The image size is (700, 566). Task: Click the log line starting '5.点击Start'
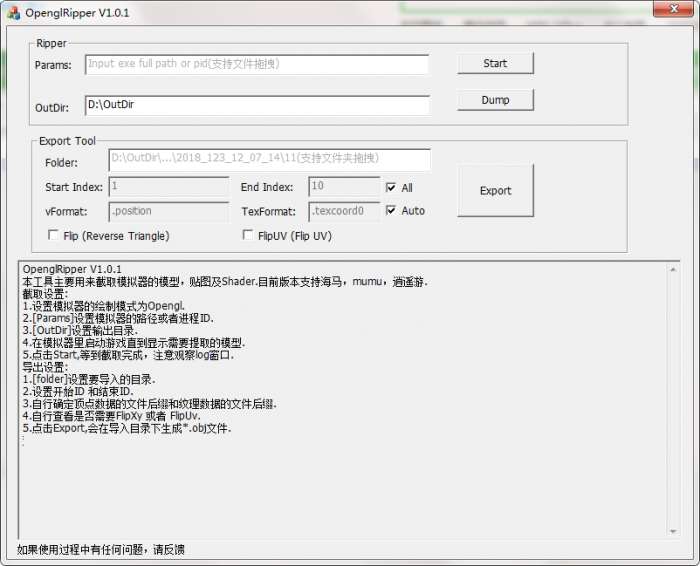tap(128, 355)
